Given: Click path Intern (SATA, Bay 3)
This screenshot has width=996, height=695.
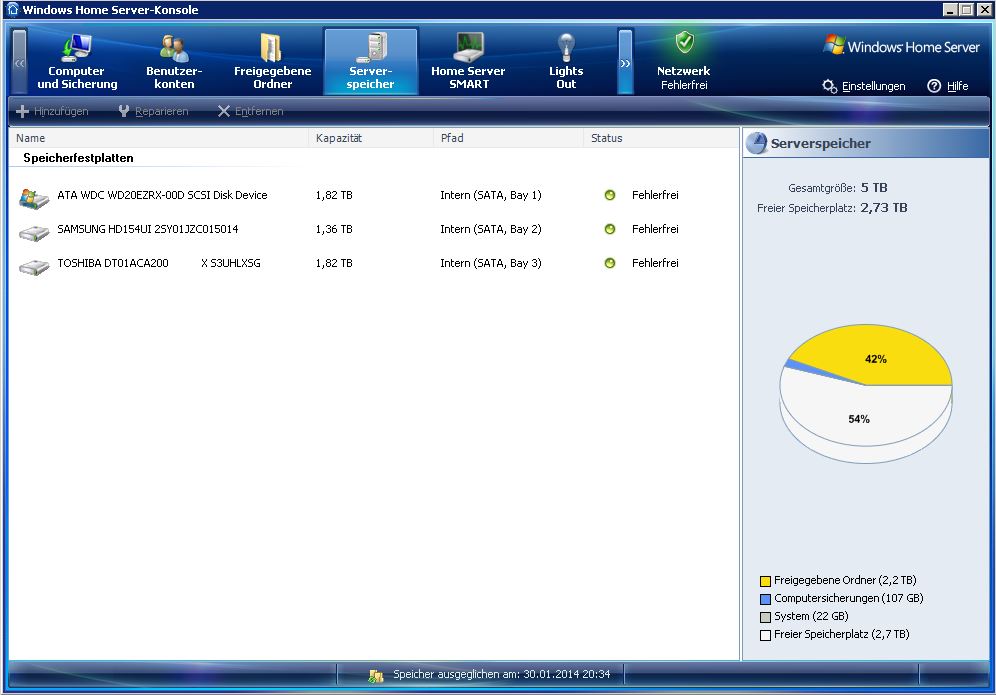Looking at the screenshot, I should pos(491,263).
